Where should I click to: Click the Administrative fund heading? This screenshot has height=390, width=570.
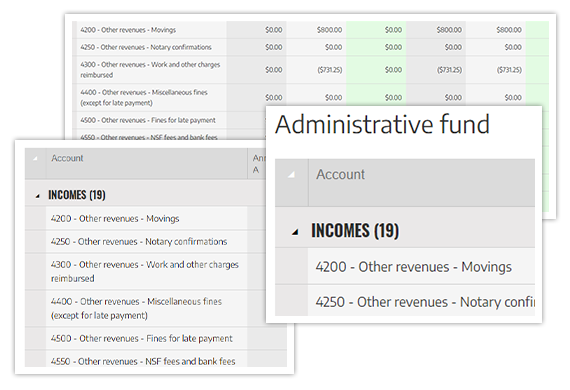point(382,124)
